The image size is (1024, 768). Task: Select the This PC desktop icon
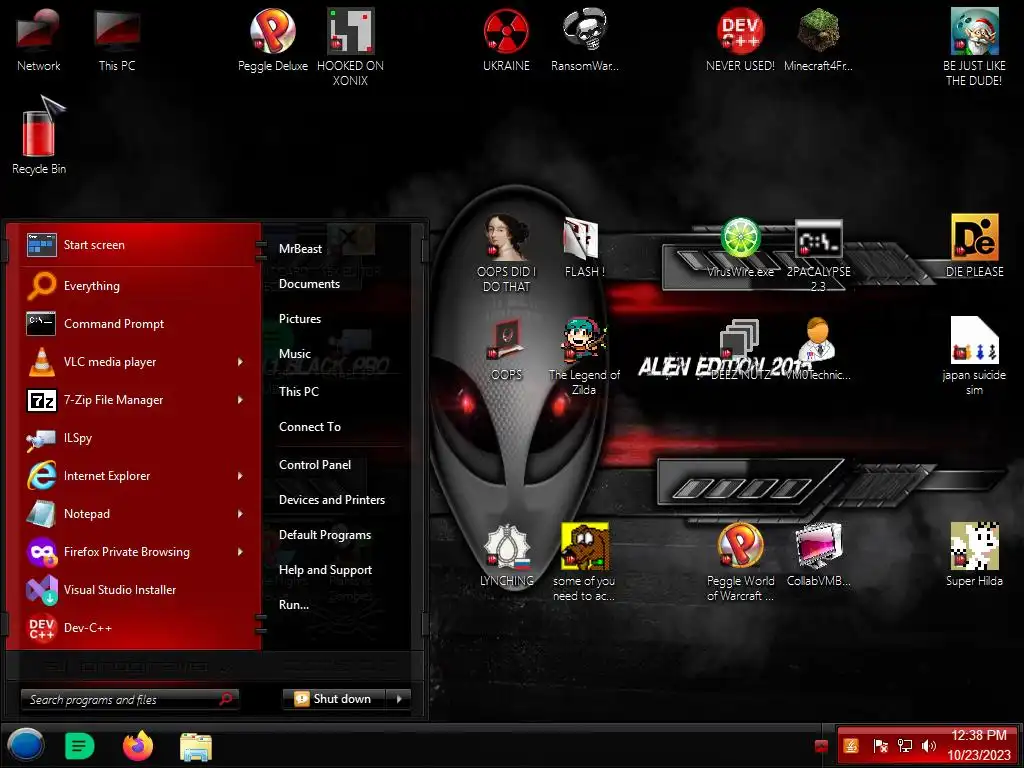point(117,40)
